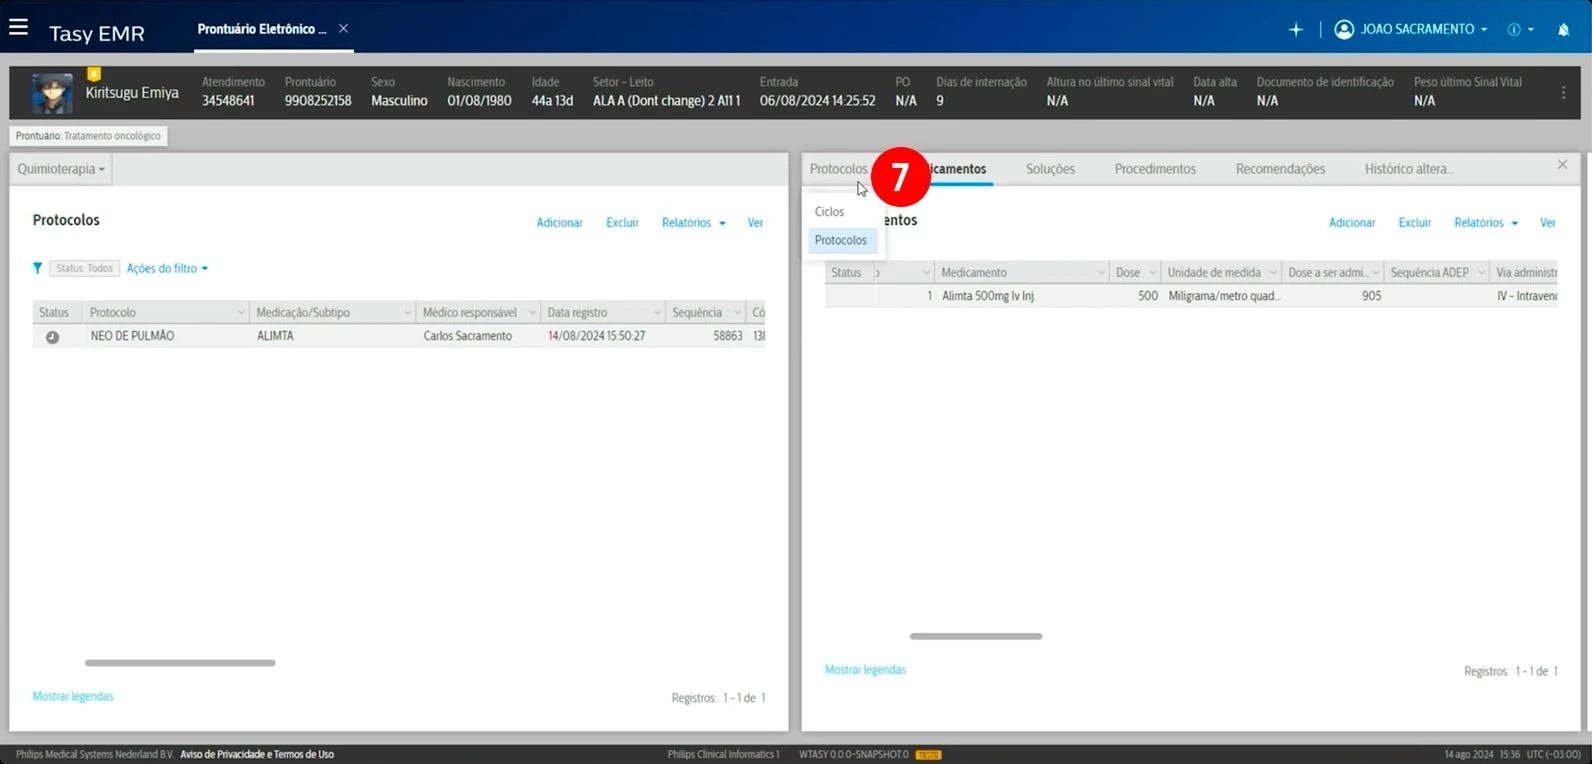1592x764 pixels.
Task: Click Adicionar in the medications panel
Action: pyautogui.click(x=1352, y=223)
